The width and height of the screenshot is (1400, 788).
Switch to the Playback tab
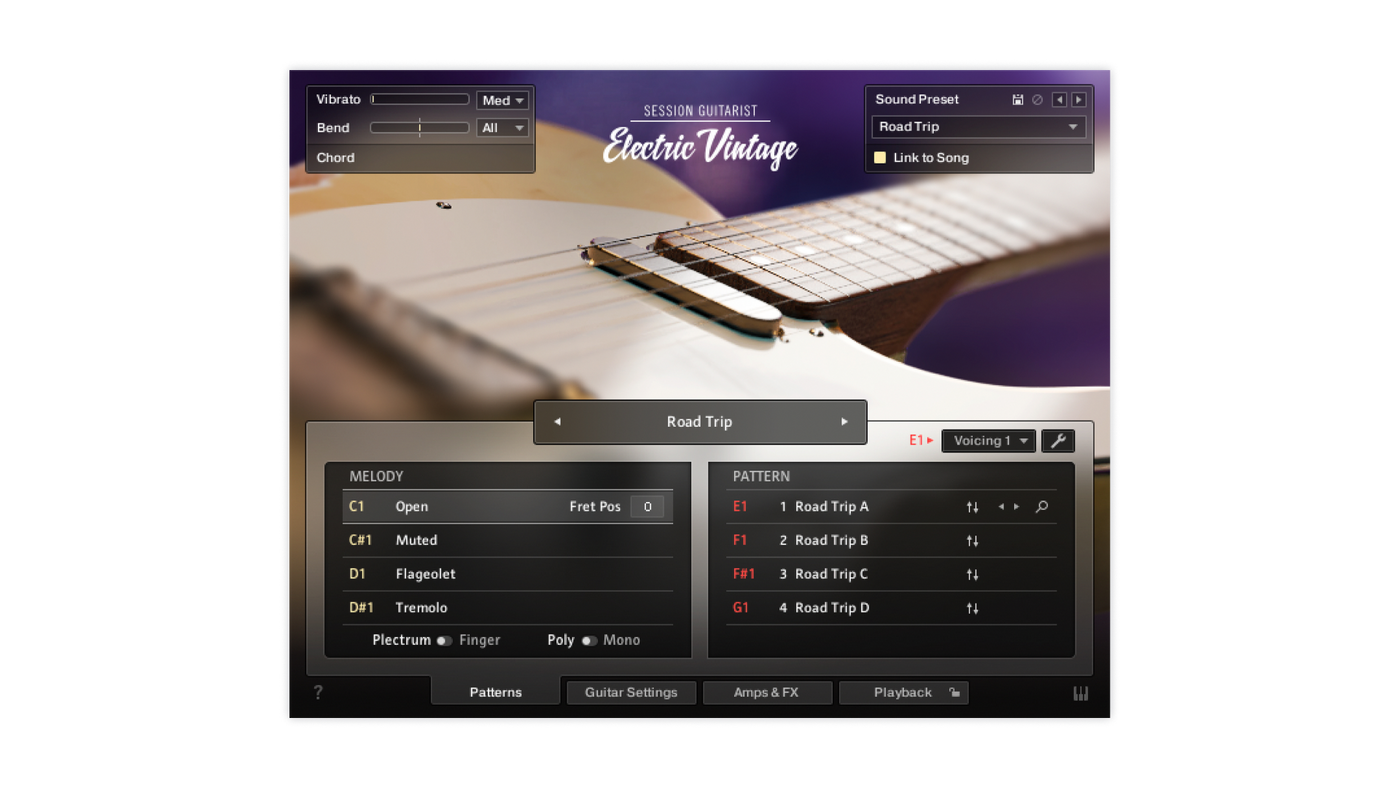904,692
